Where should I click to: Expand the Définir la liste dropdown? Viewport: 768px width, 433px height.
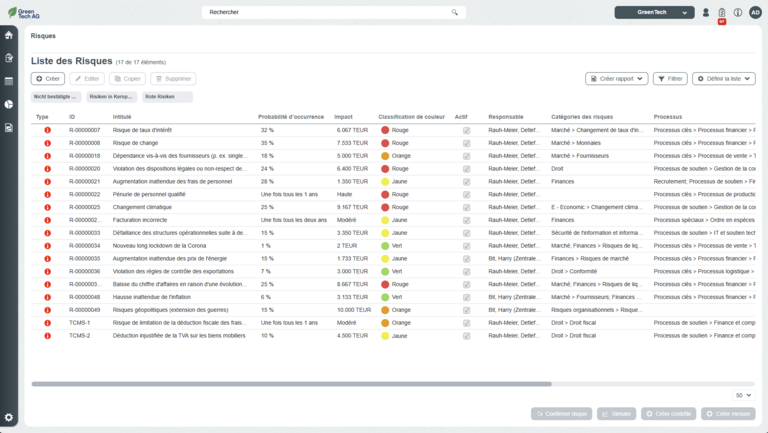pos(724,78)
